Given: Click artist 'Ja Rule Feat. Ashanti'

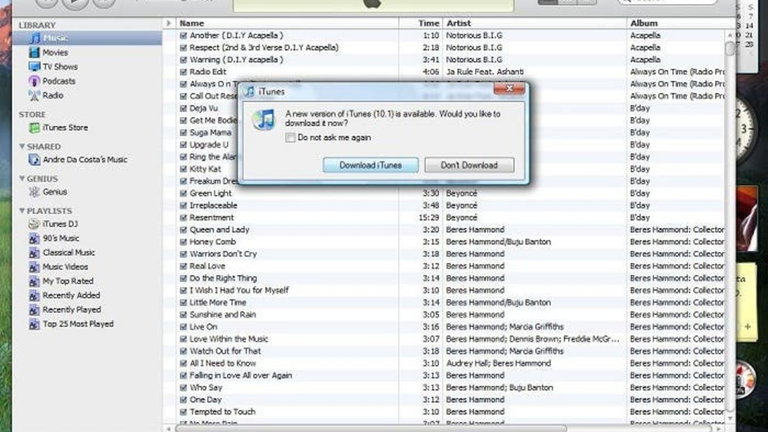Looking at the screenshot, I should point(484,72).
